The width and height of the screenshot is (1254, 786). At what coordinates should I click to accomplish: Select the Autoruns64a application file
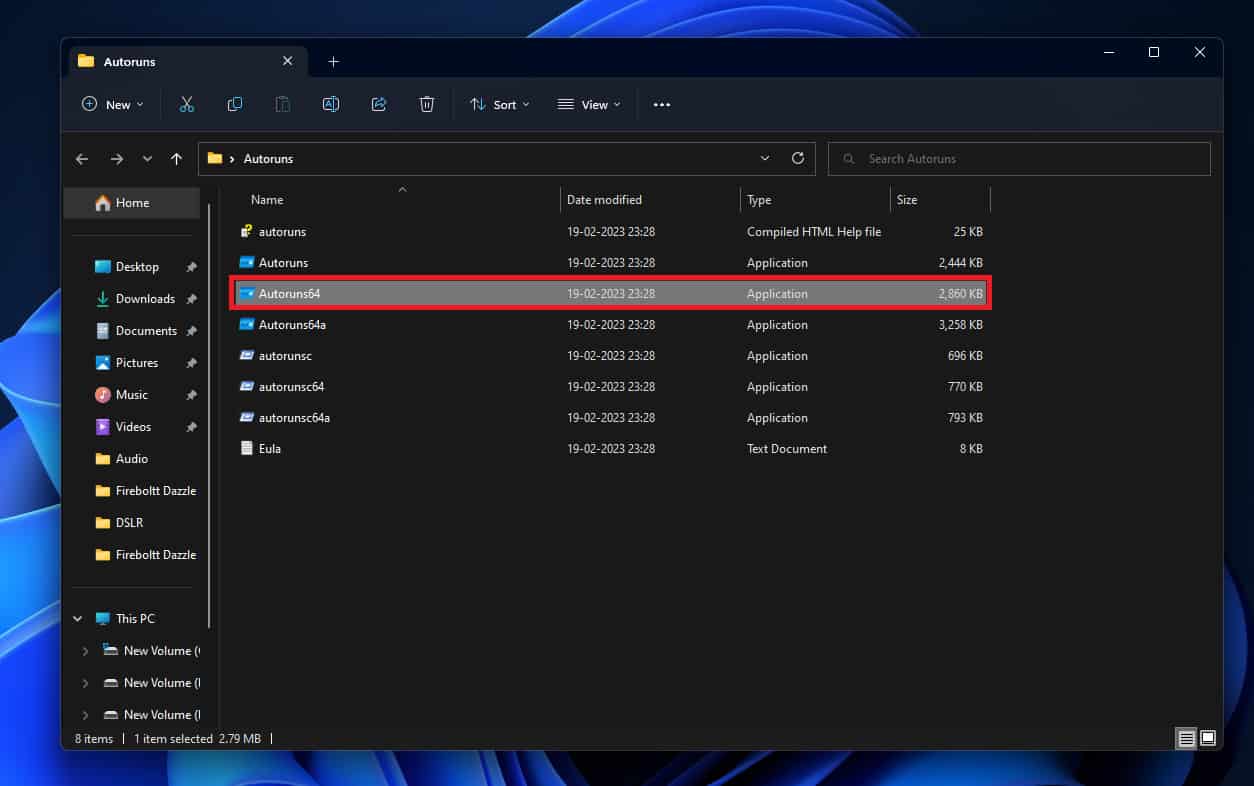(x=292, y=325)
